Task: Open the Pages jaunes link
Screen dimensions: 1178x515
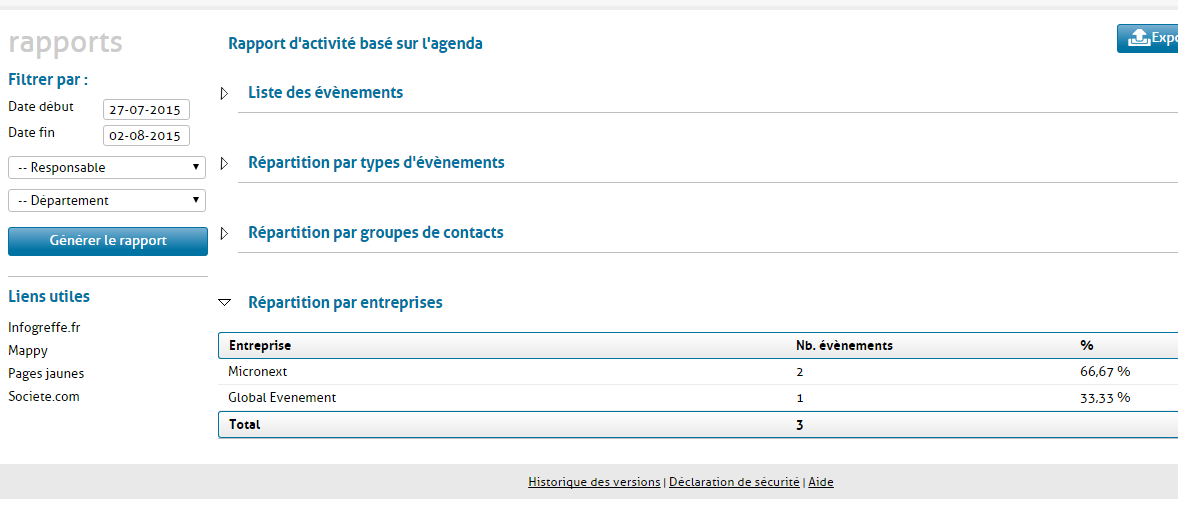Action: pos(46,373)
